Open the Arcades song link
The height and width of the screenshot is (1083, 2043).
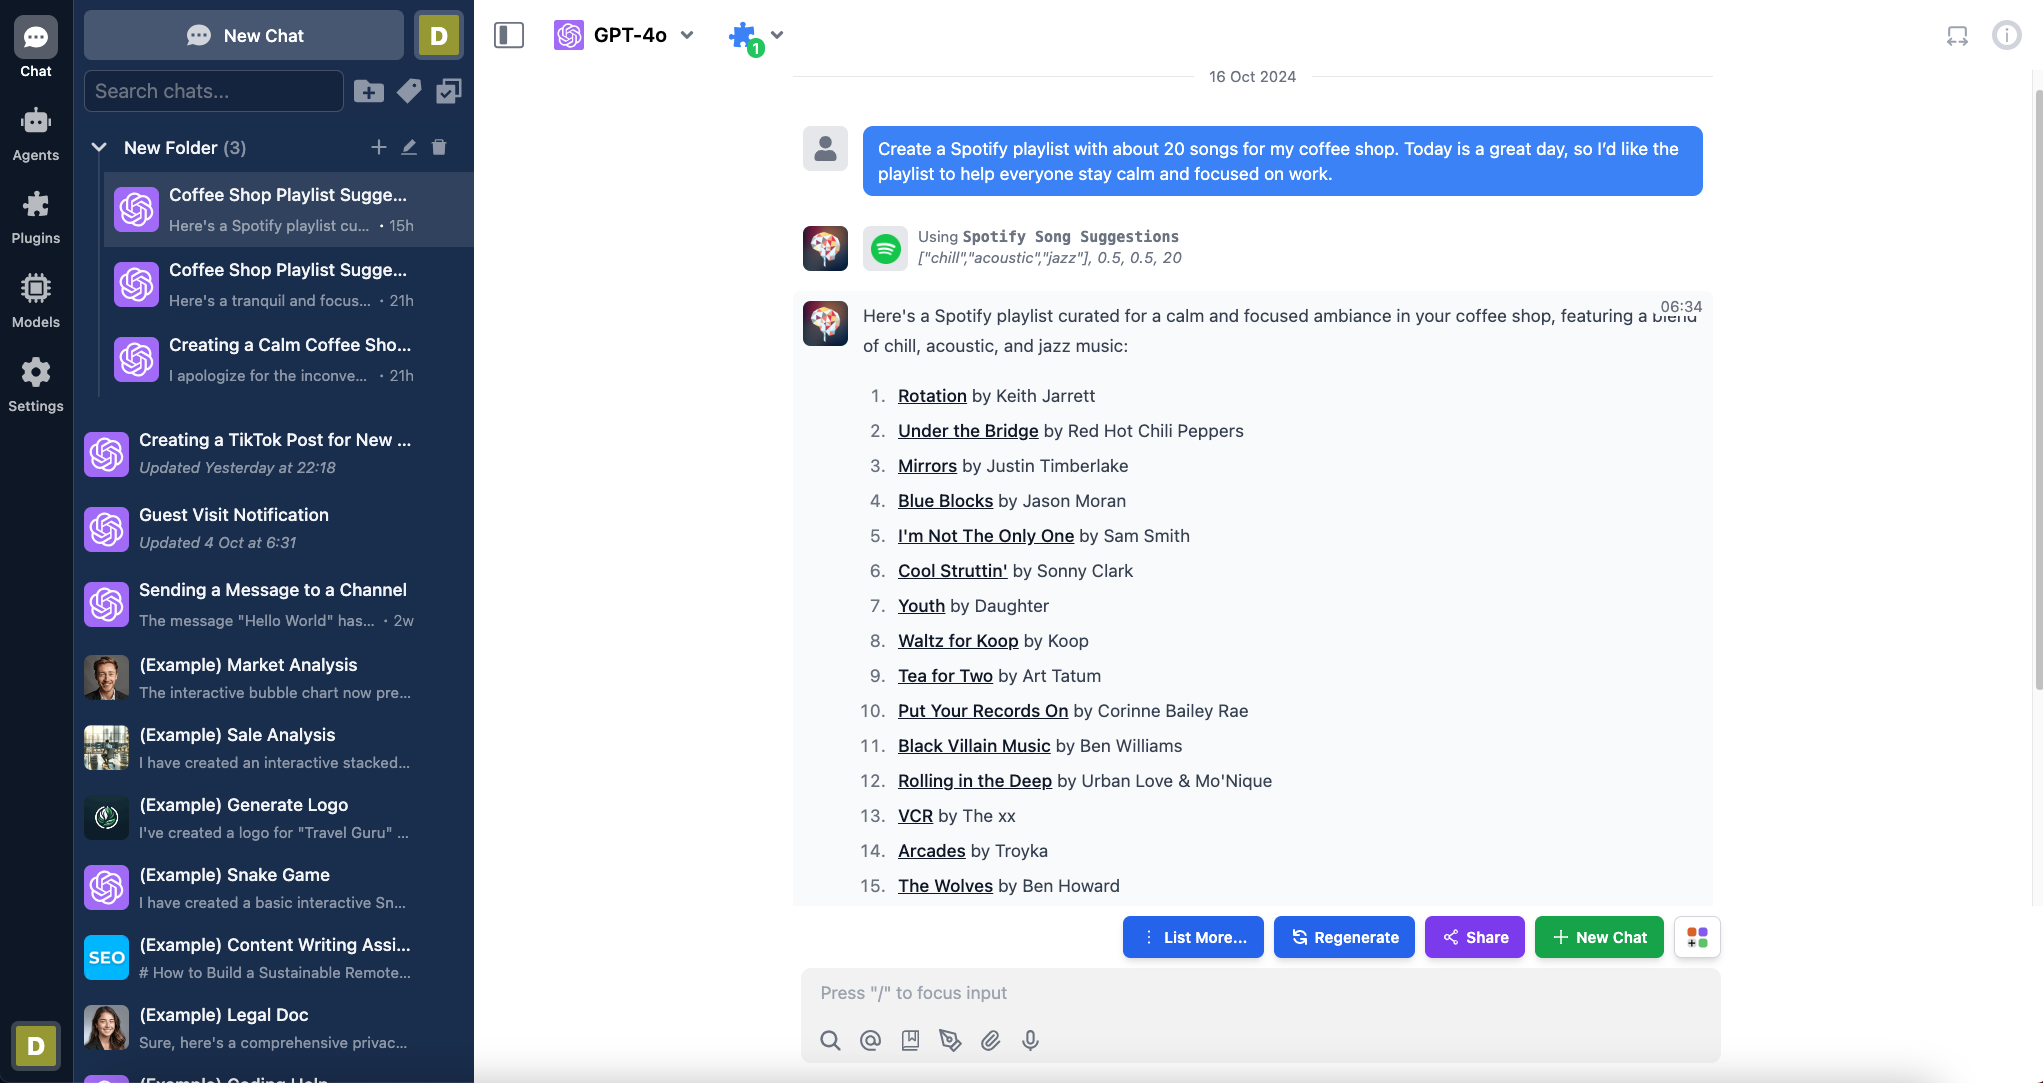coord(931,851)
